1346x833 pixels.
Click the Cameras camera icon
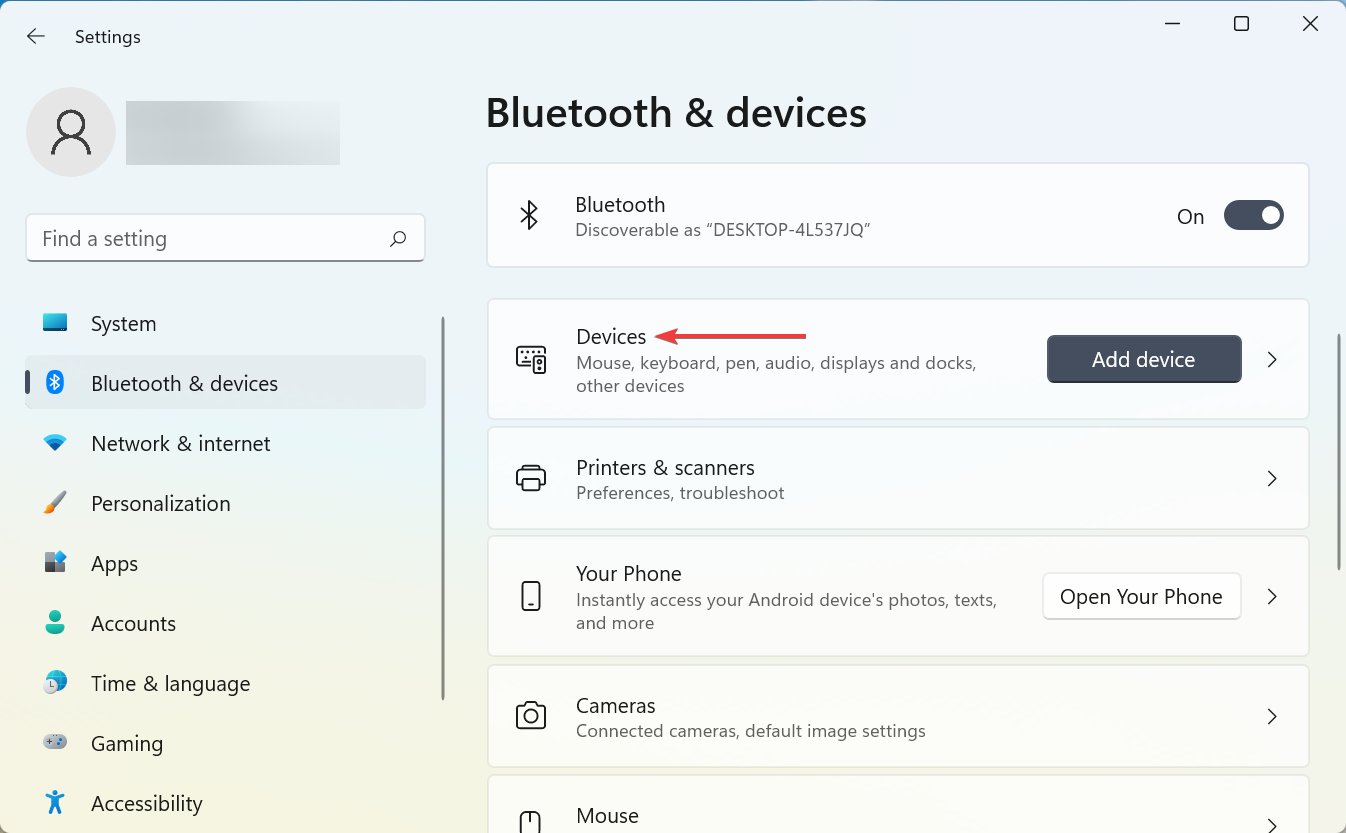tap(531, 715)
